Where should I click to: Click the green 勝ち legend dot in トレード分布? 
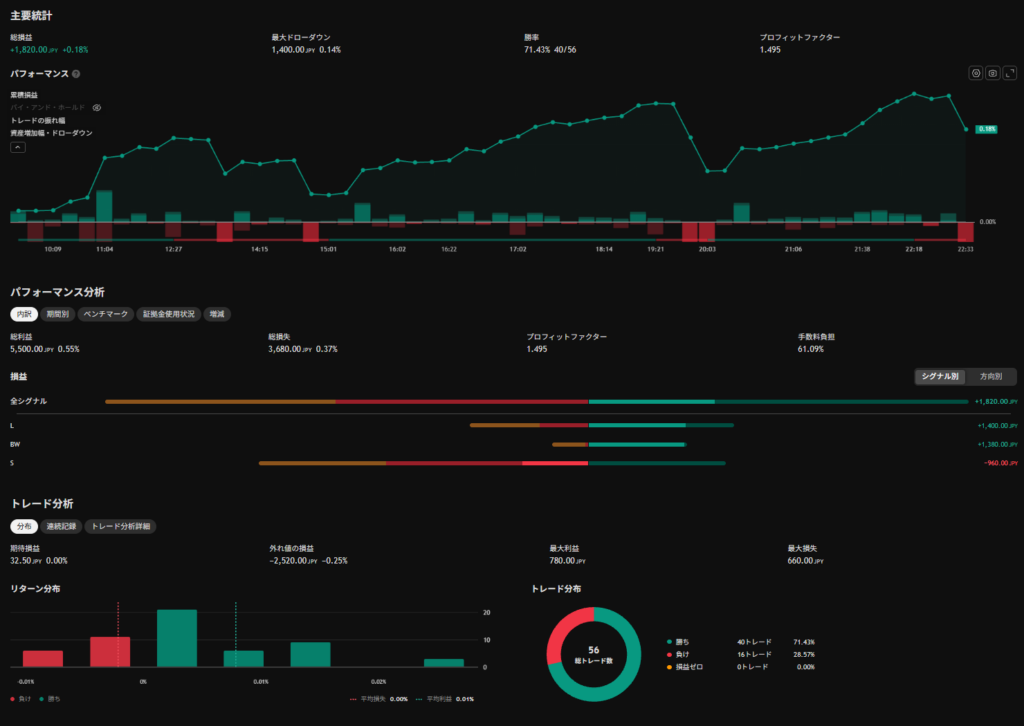(669, 642)
